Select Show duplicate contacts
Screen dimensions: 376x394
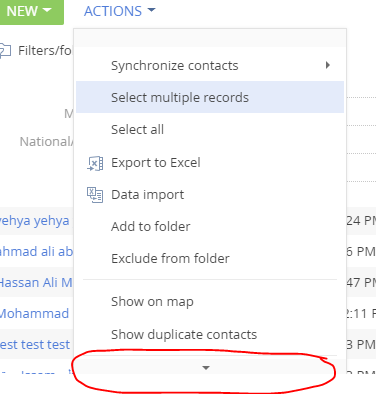click(210, 334)
